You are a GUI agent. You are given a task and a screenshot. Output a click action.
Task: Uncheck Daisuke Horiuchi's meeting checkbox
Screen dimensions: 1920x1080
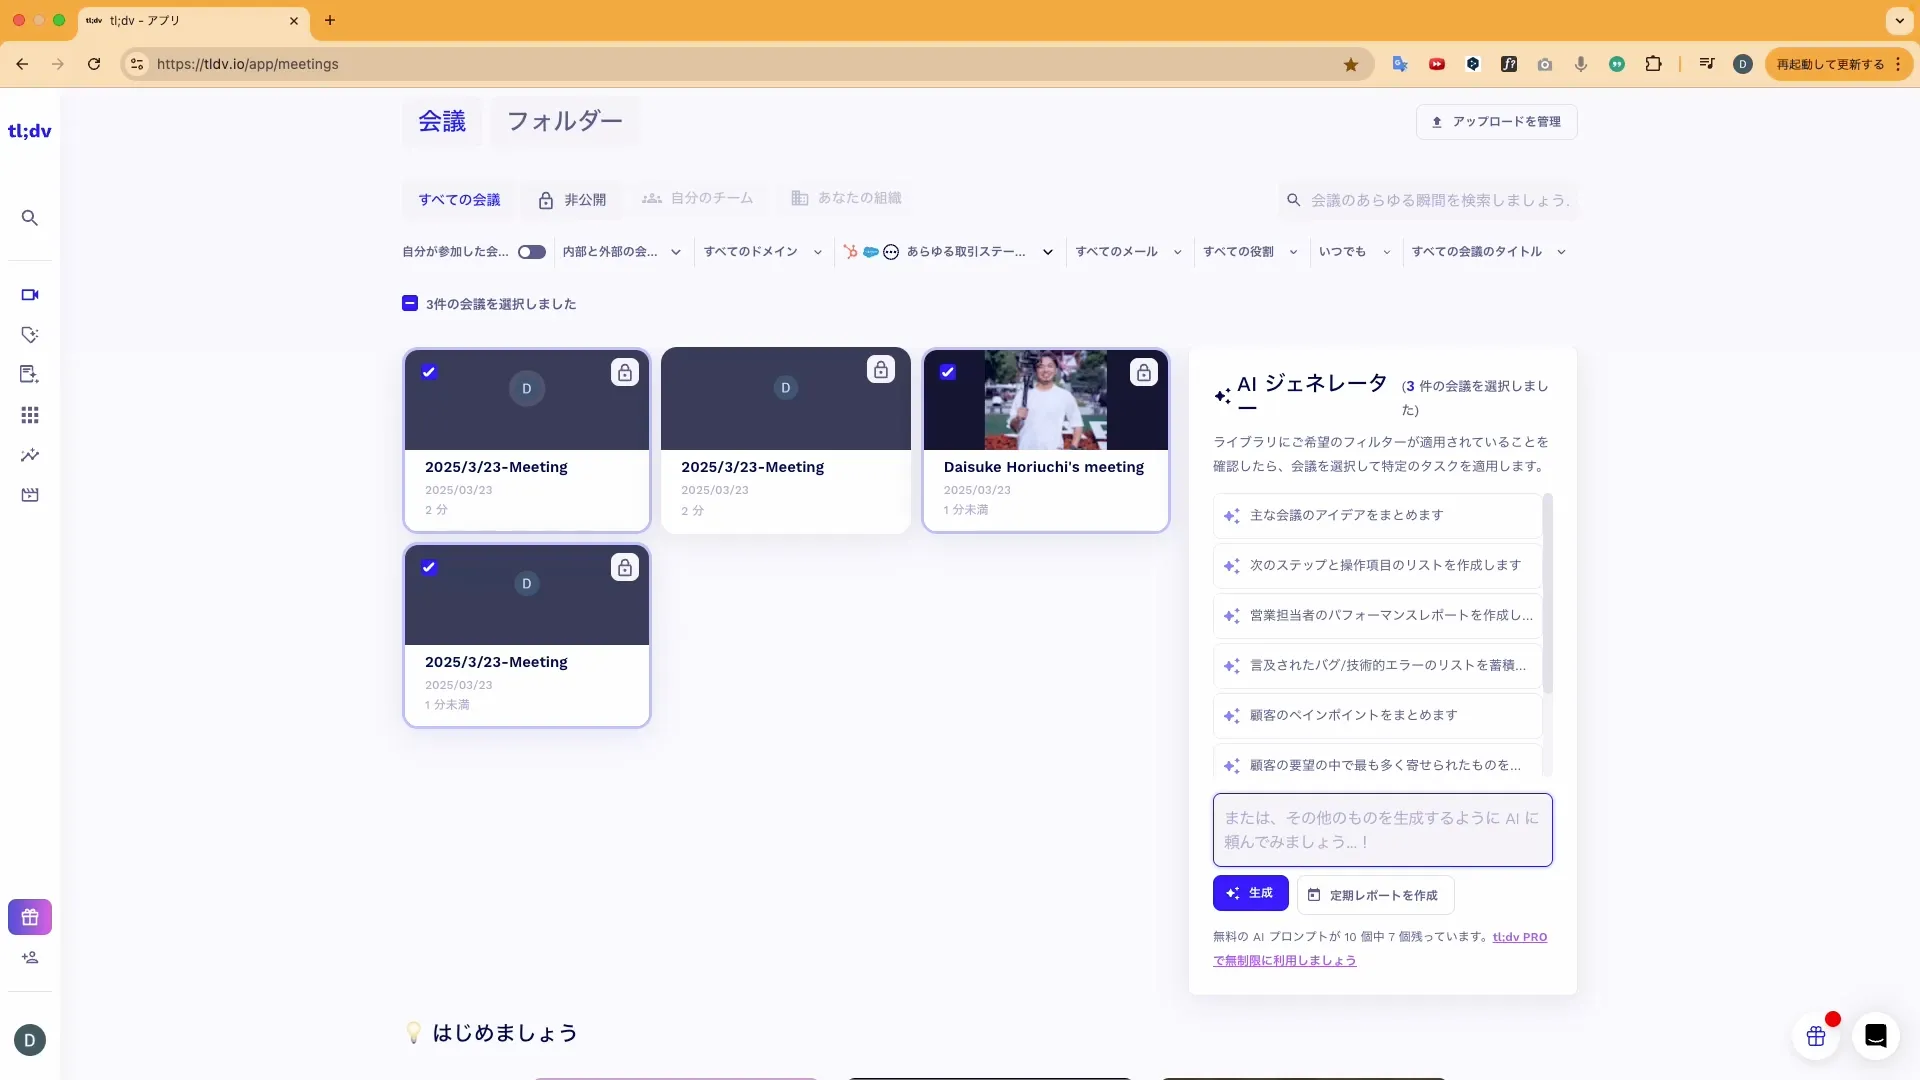click(x=948, y=372)
